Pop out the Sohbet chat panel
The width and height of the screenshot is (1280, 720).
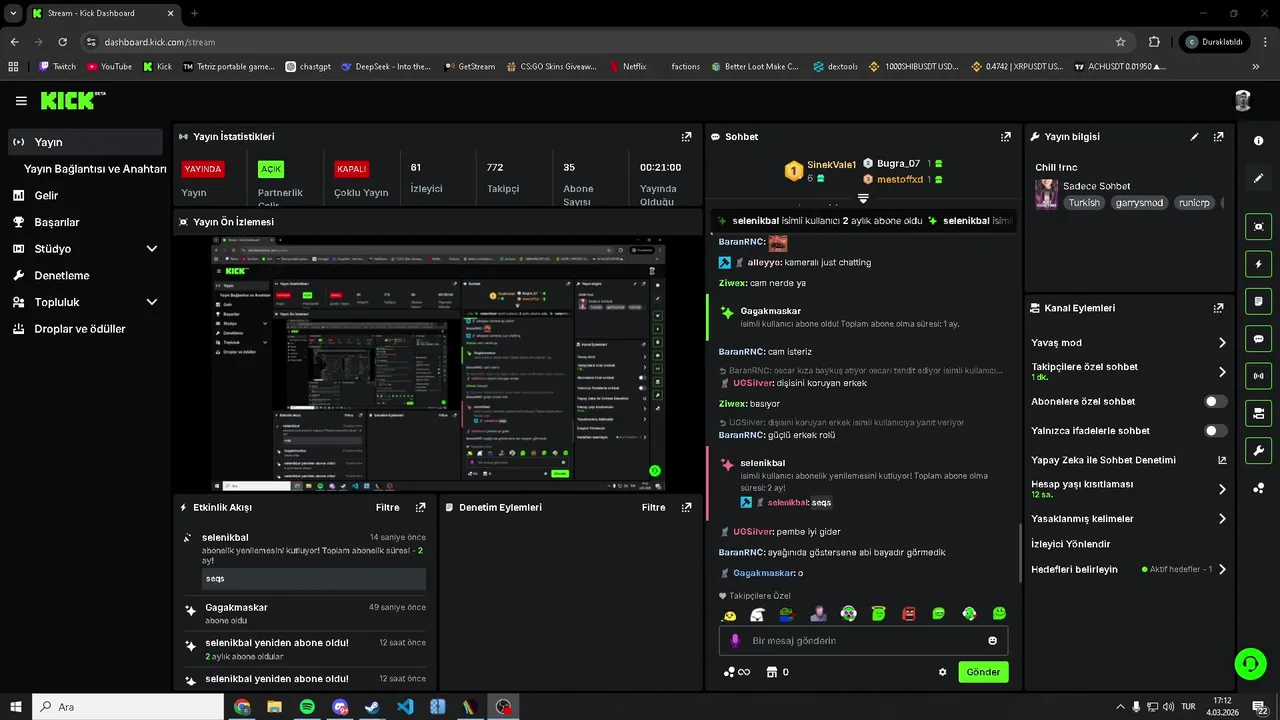click(x=1005, y=137)
